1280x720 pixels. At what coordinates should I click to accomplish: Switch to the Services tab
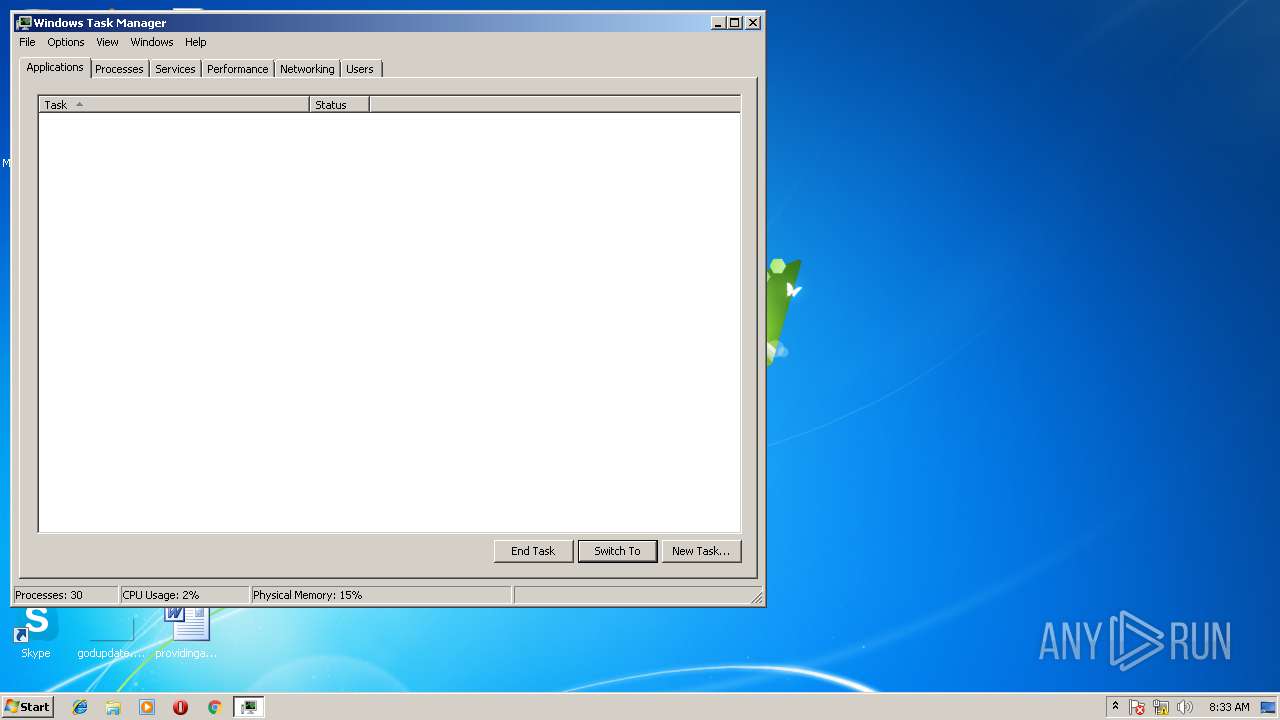175,69
